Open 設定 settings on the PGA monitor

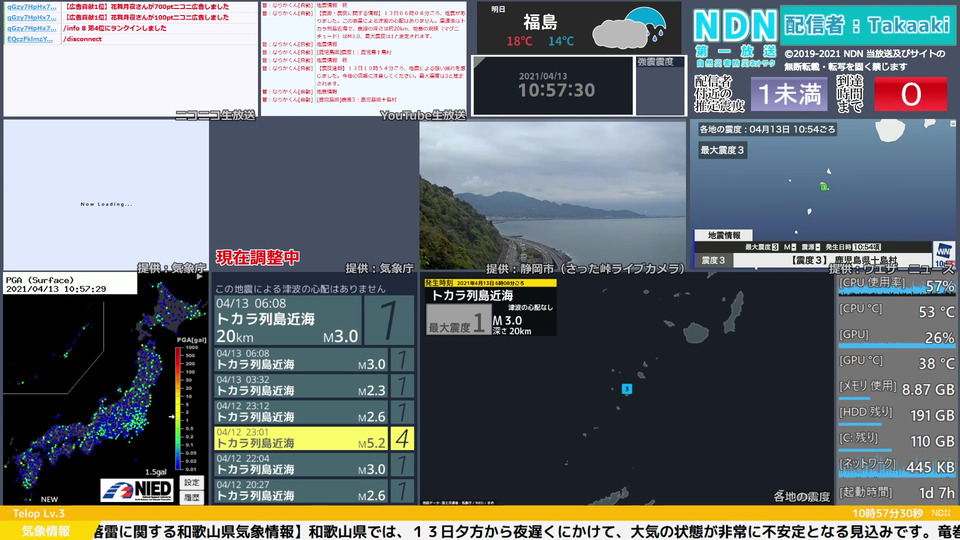(192, 482)
